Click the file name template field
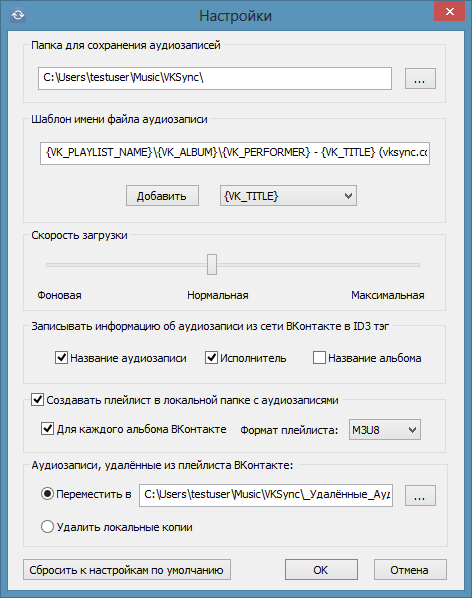Image resolution: width=472 pixels, height=598 pixels. pyautogui.click(x=235, y=153)
